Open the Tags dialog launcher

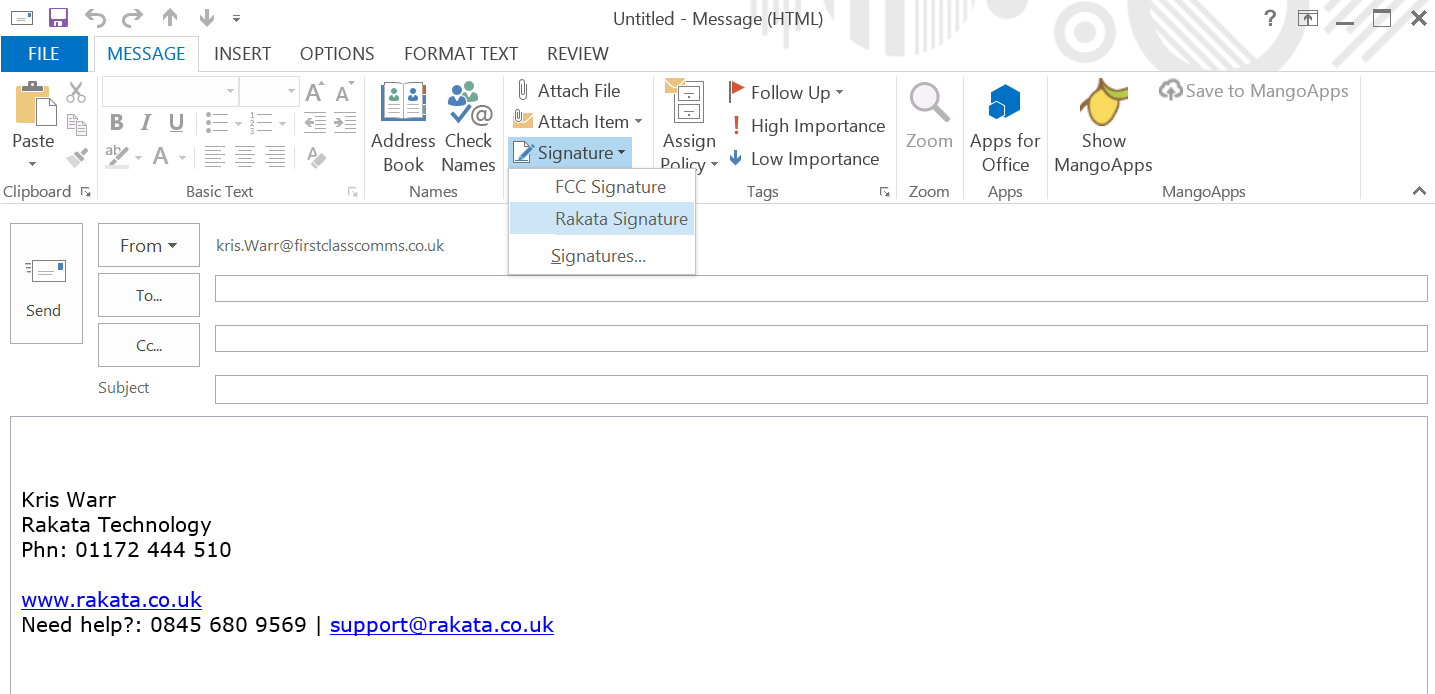(885, 192)
